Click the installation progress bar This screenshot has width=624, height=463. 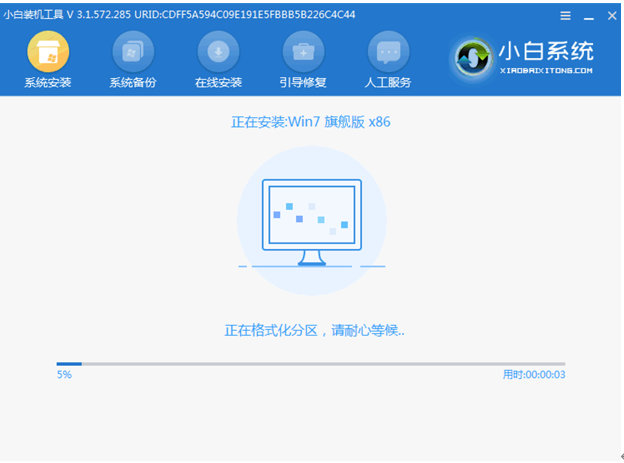click(x=310, y=364)
